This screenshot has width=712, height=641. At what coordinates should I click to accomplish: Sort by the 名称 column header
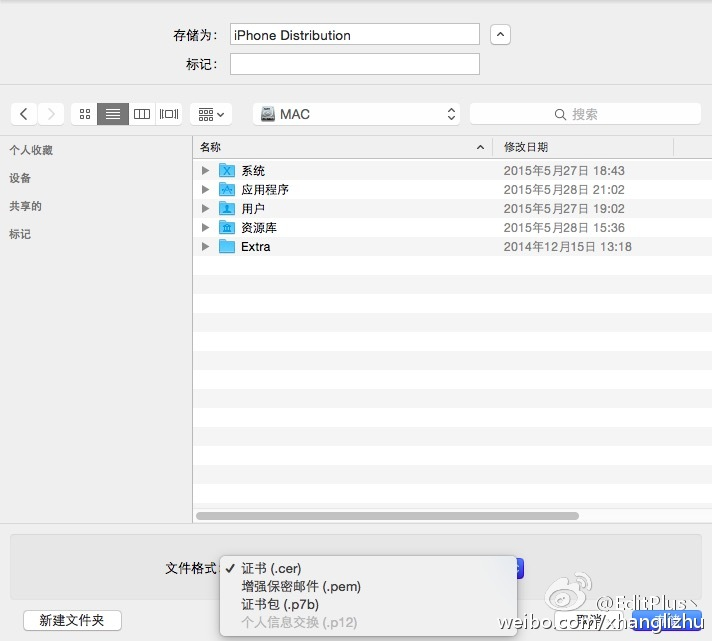(x=343, y=147)
